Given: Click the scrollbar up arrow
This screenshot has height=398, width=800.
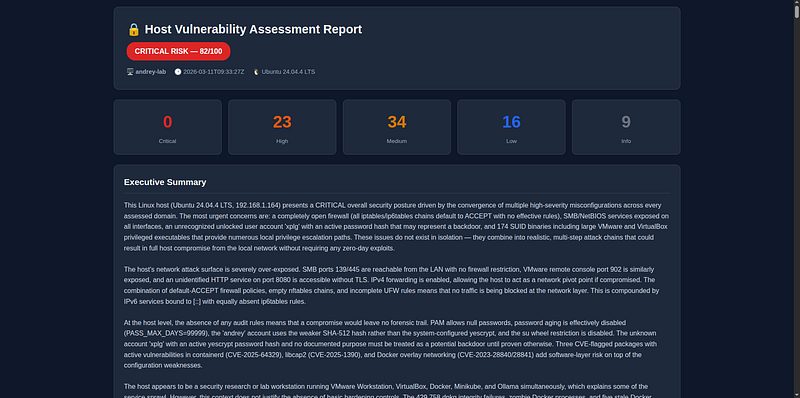Looking at the screenshot, I should pos(796,3).
